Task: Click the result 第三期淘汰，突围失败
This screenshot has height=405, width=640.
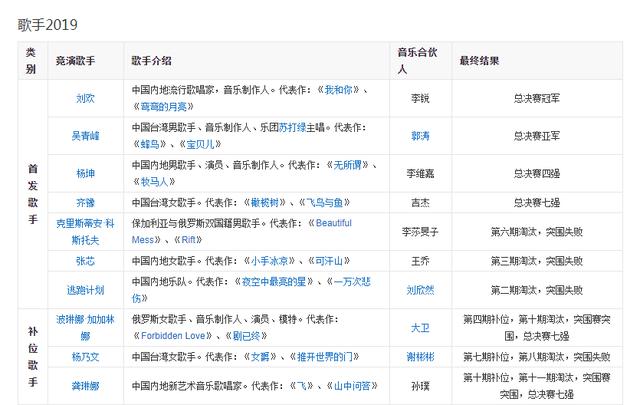Action: pos(537,261)
